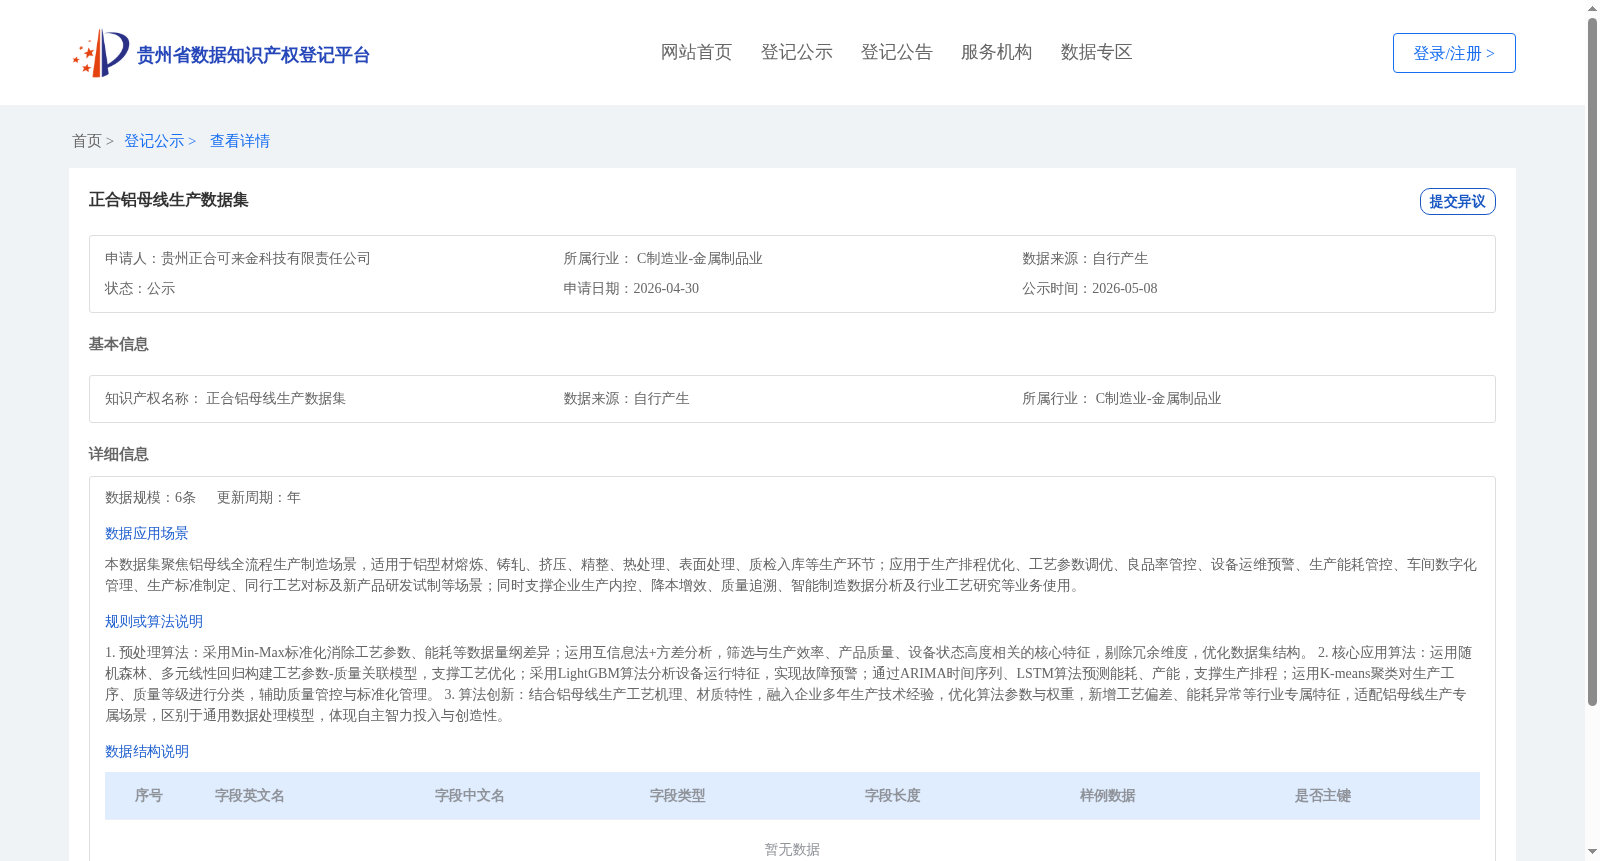This screenshot has width=1600, height=861.
Task: Click the 数据结构说明 subheading
Action: 147,751
